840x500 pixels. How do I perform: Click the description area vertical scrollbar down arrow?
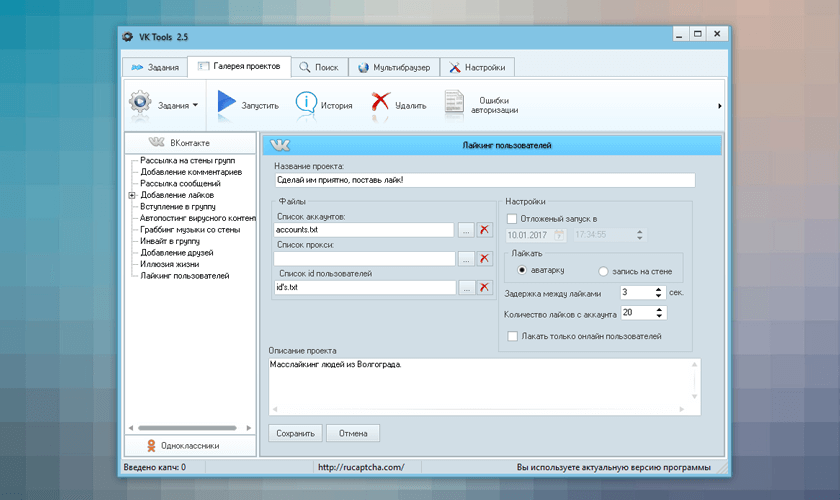694,397
